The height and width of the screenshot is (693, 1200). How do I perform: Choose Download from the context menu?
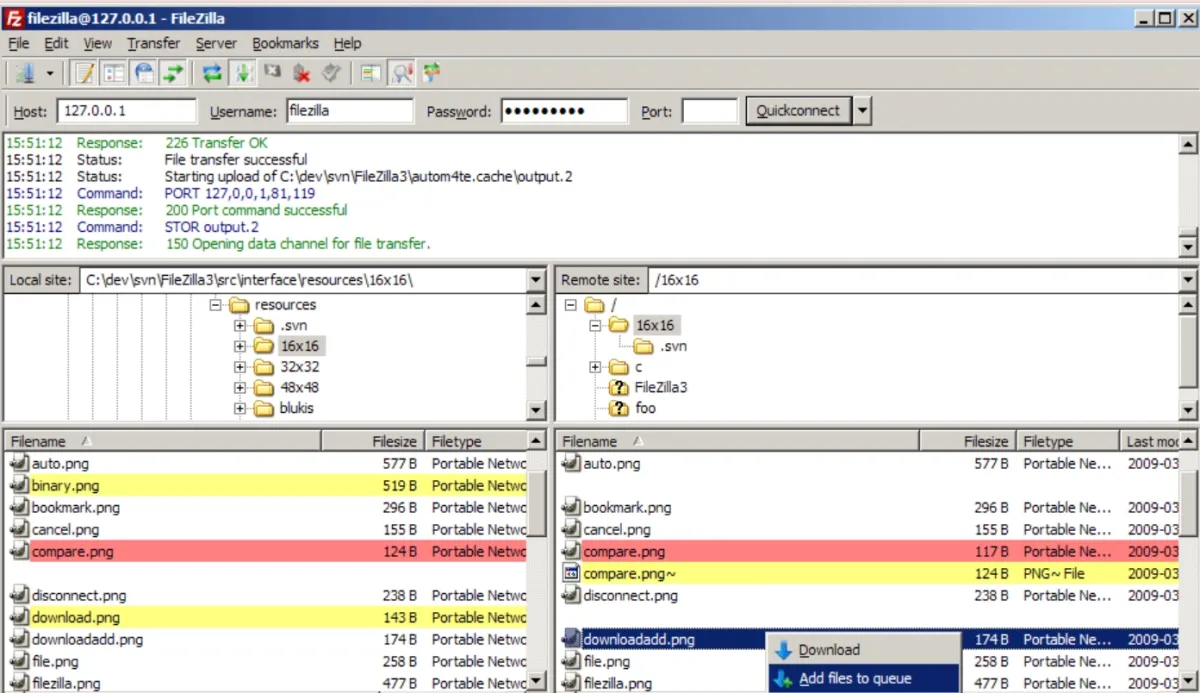coord(863,650)
